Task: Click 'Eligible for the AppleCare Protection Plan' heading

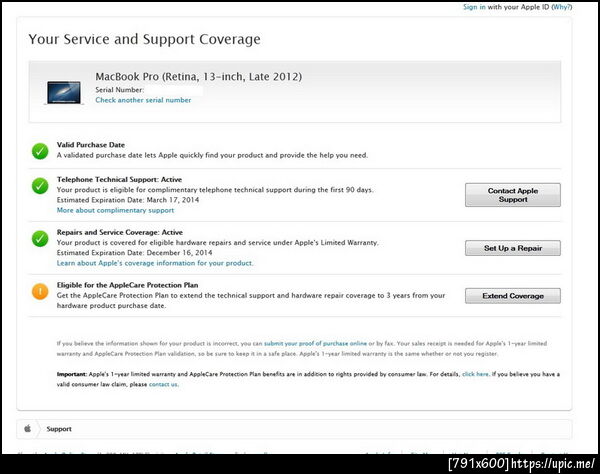Action: [127, 285]
